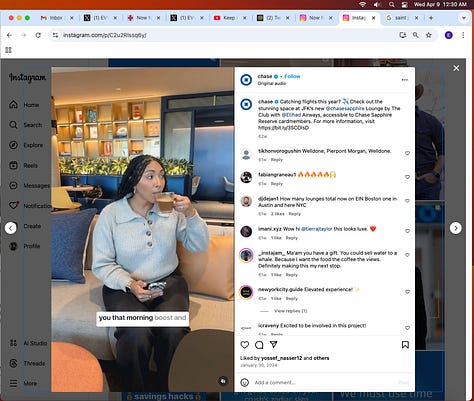Like djdejan1's comment
Viewport: 474px width, 401px height.
(x=407, y=201)
